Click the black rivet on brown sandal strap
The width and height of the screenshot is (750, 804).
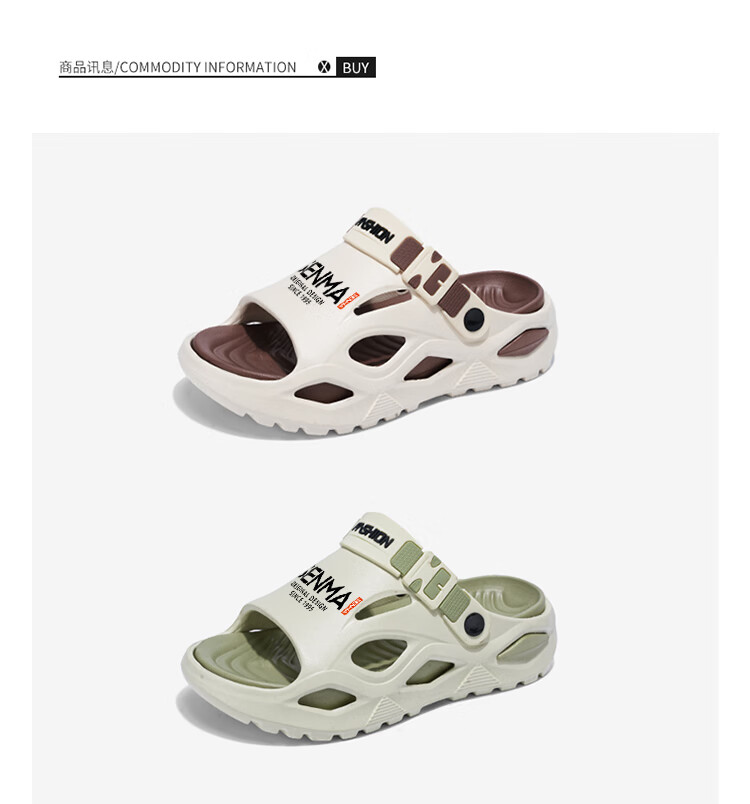tap(474, 319)
